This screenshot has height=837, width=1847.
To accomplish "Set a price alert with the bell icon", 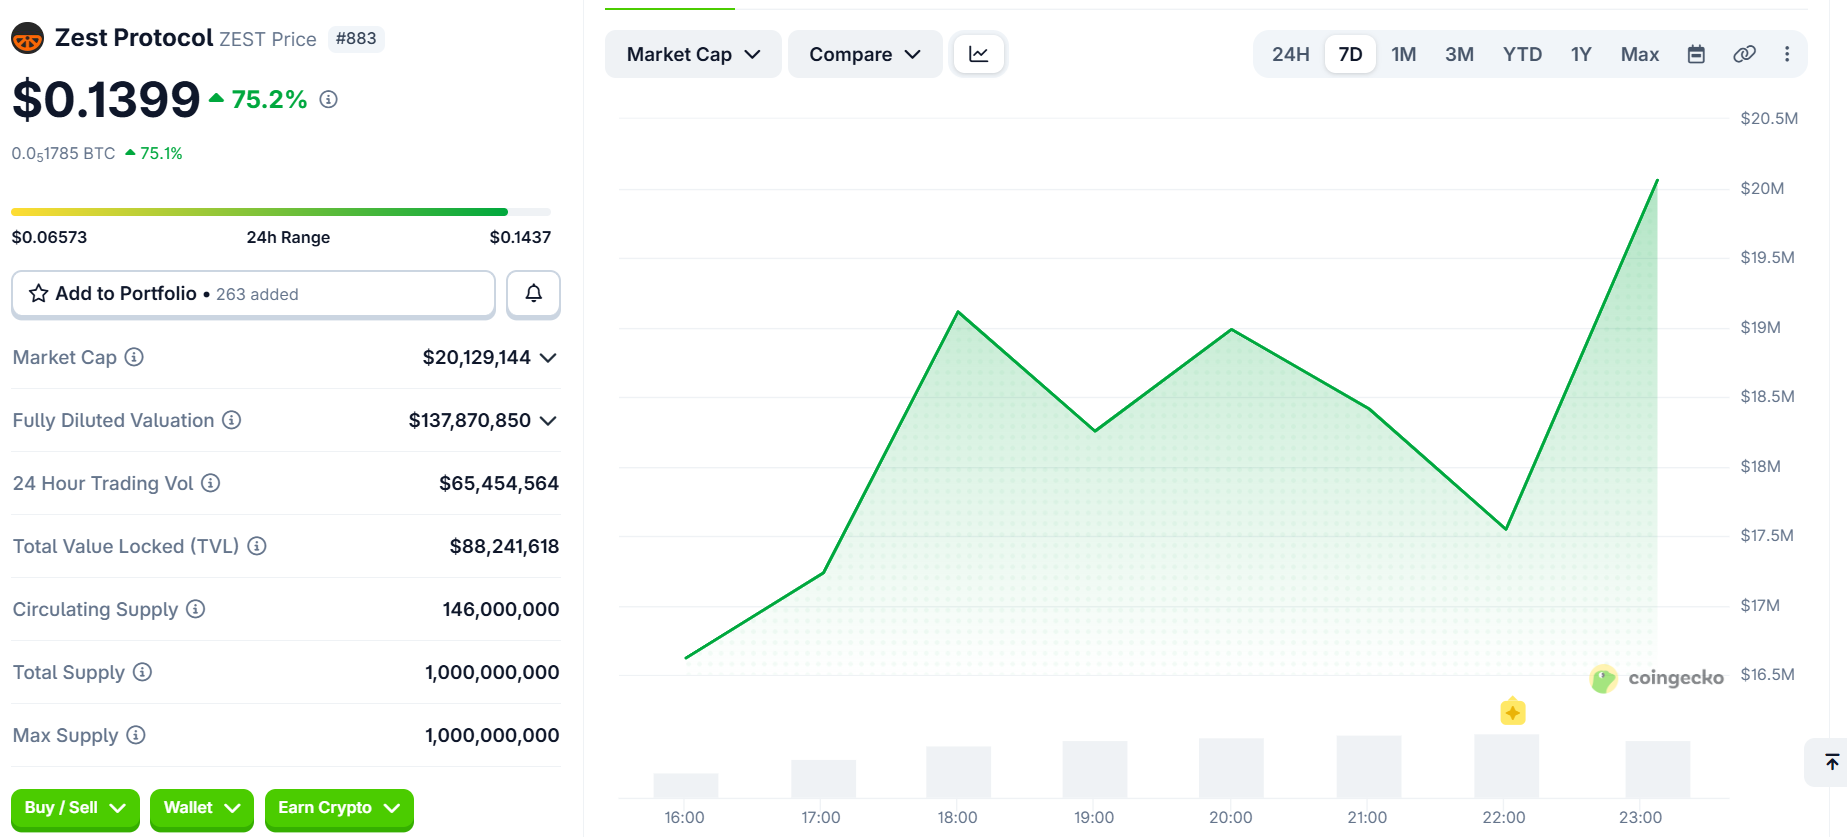I will (533, 293).
